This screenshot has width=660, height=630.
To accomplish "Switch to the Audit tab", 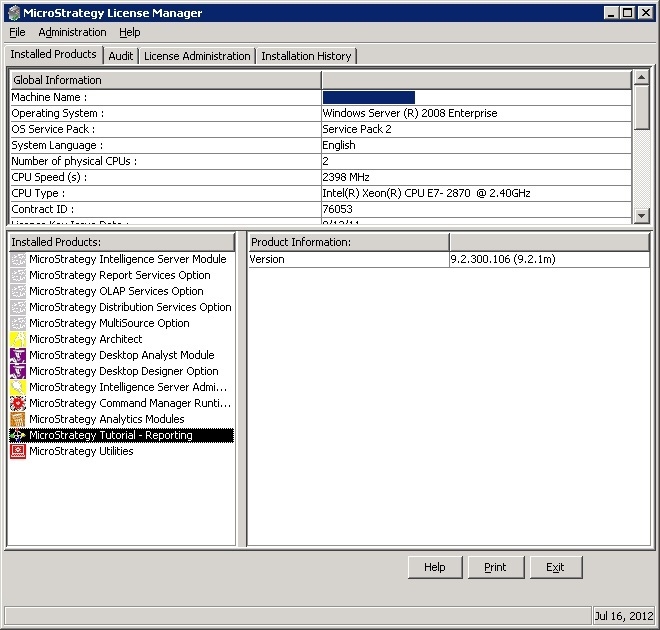I will click(121, 56).
